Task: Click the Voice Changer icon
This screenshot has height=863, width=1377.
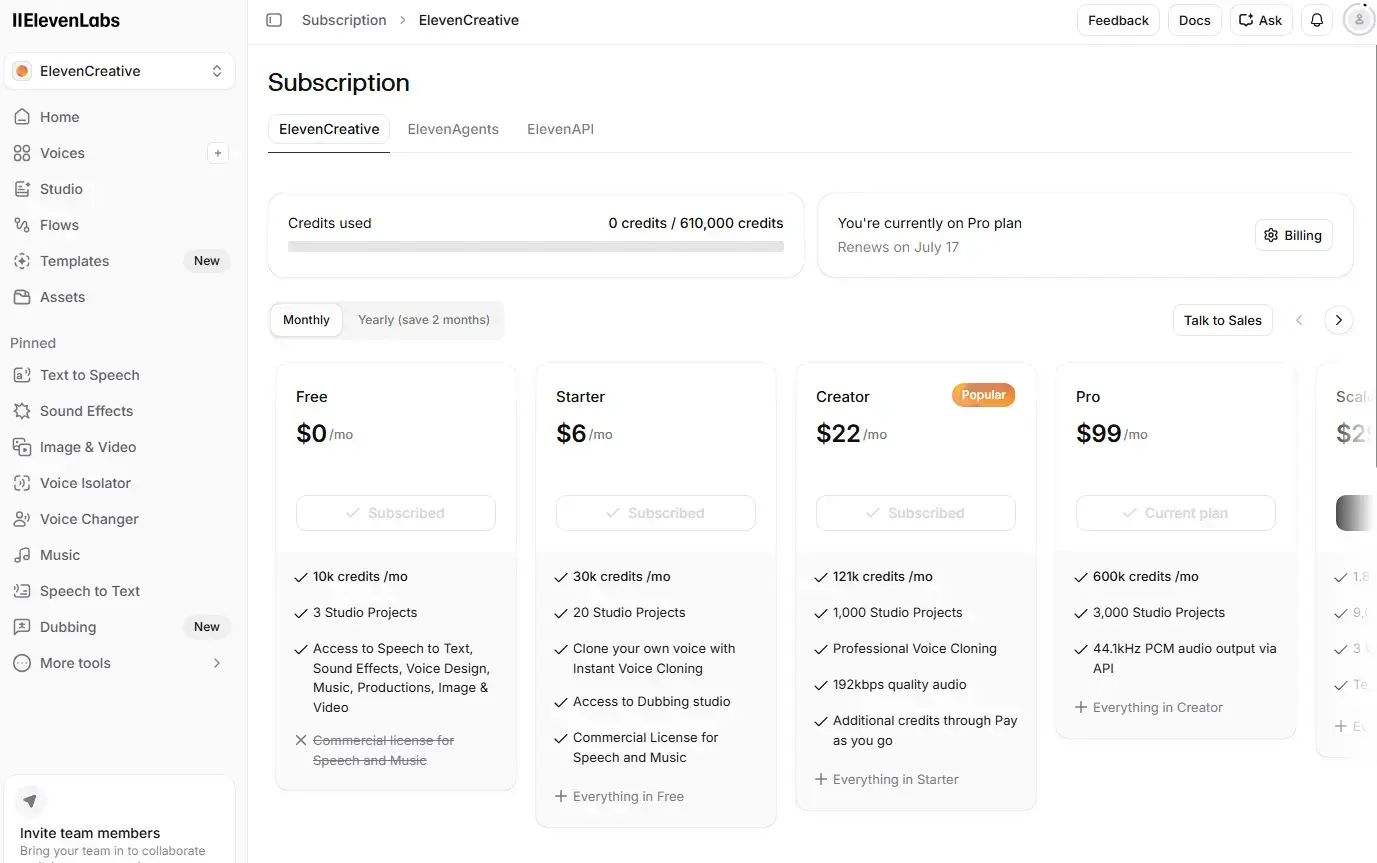Action: 21,519
